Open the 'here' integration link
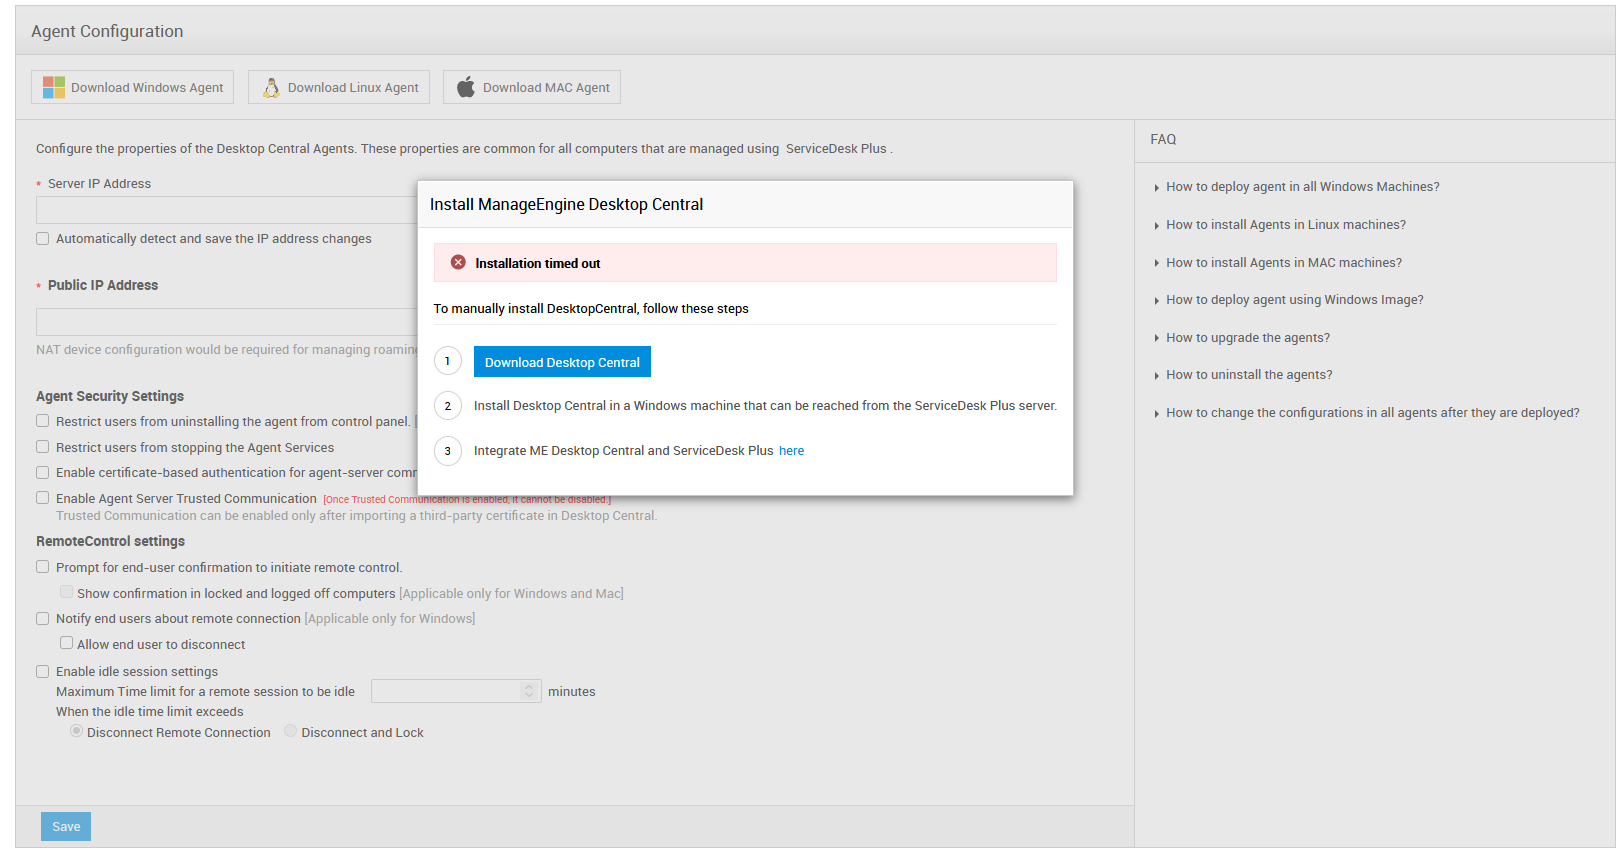 click(x=791, y=451)
